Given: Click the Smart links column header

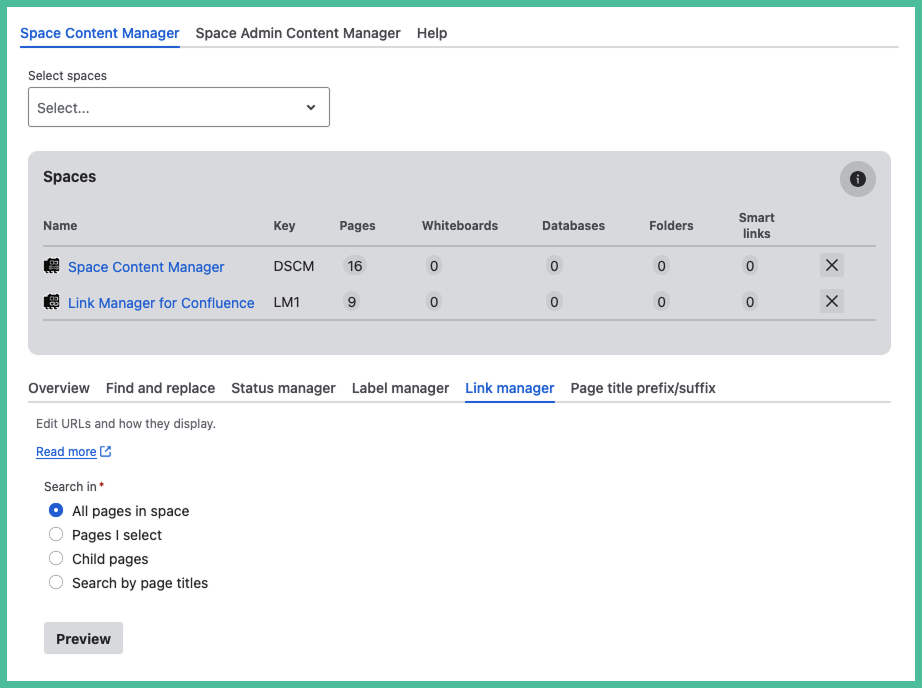Looking at the screenshot, I should click(x=756, y=226).
